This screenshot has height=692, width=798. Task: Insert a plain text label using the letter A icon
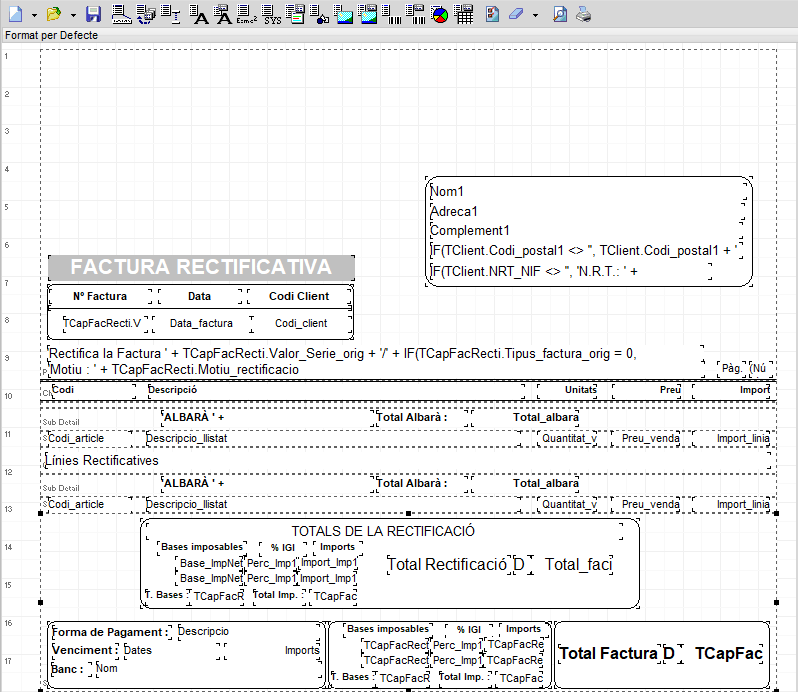point(198,14)
